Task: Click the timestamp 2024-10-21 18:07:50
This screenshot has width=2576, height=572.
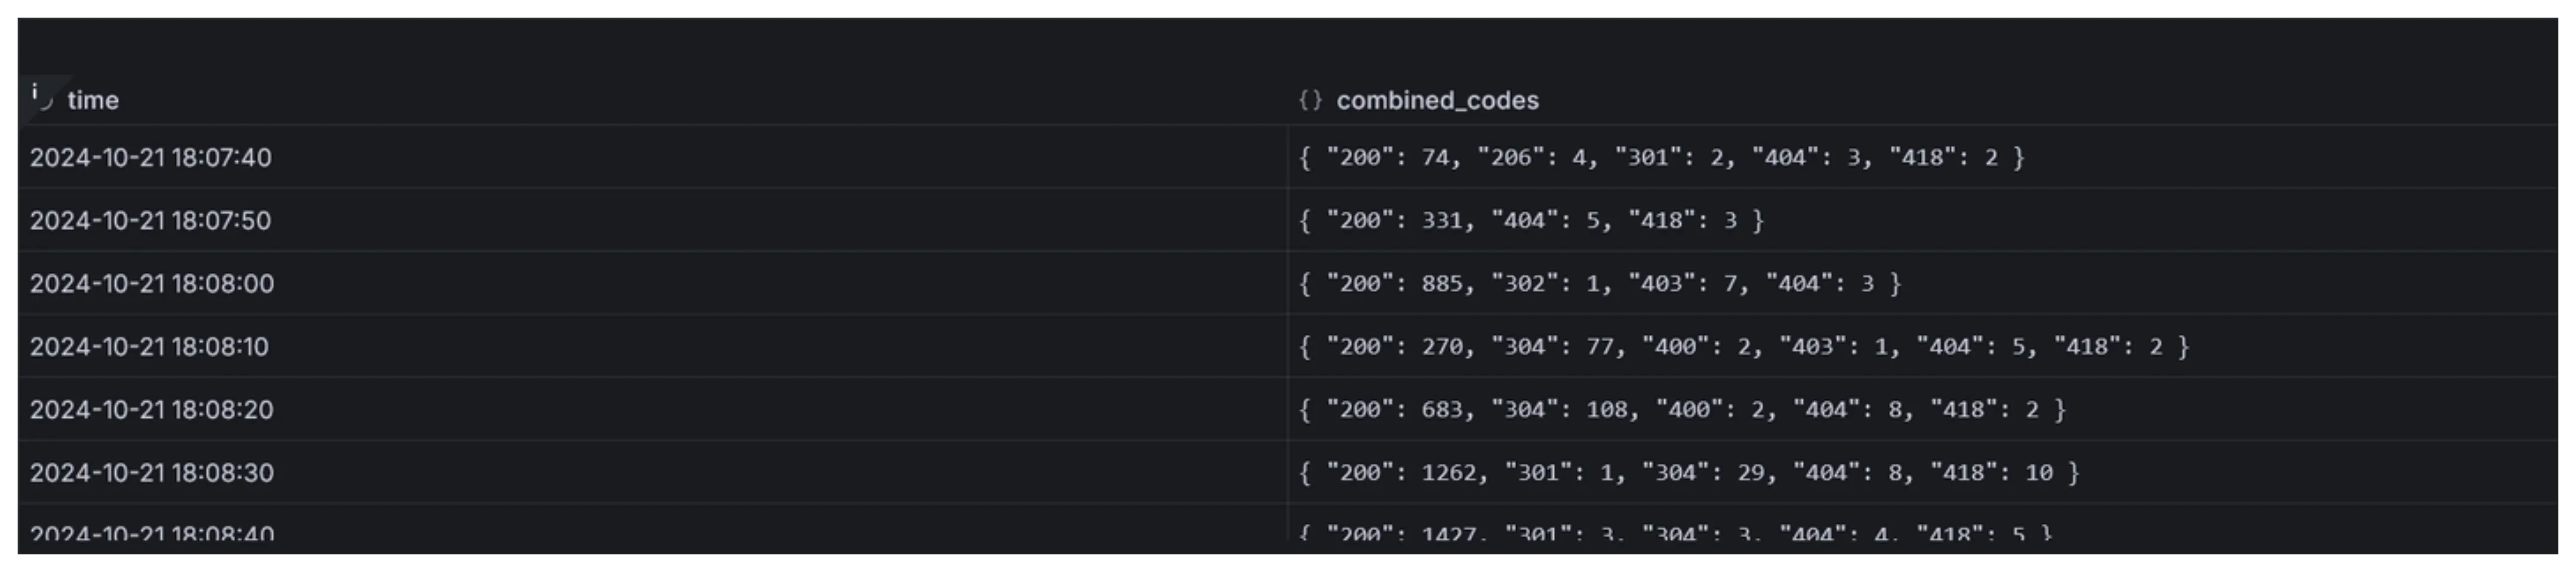Action: coord(150,220)
